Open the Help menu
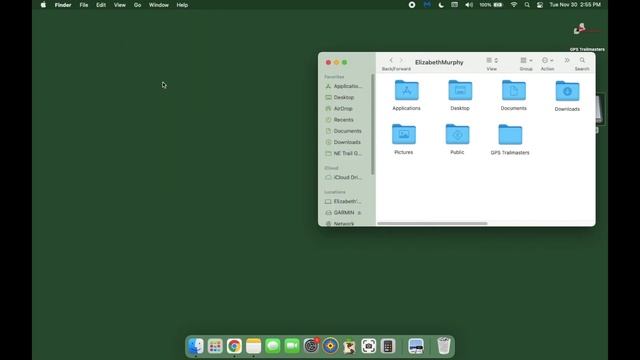This screenshot has width=640, height=360. pyautogui.click(x=182, y=5)
